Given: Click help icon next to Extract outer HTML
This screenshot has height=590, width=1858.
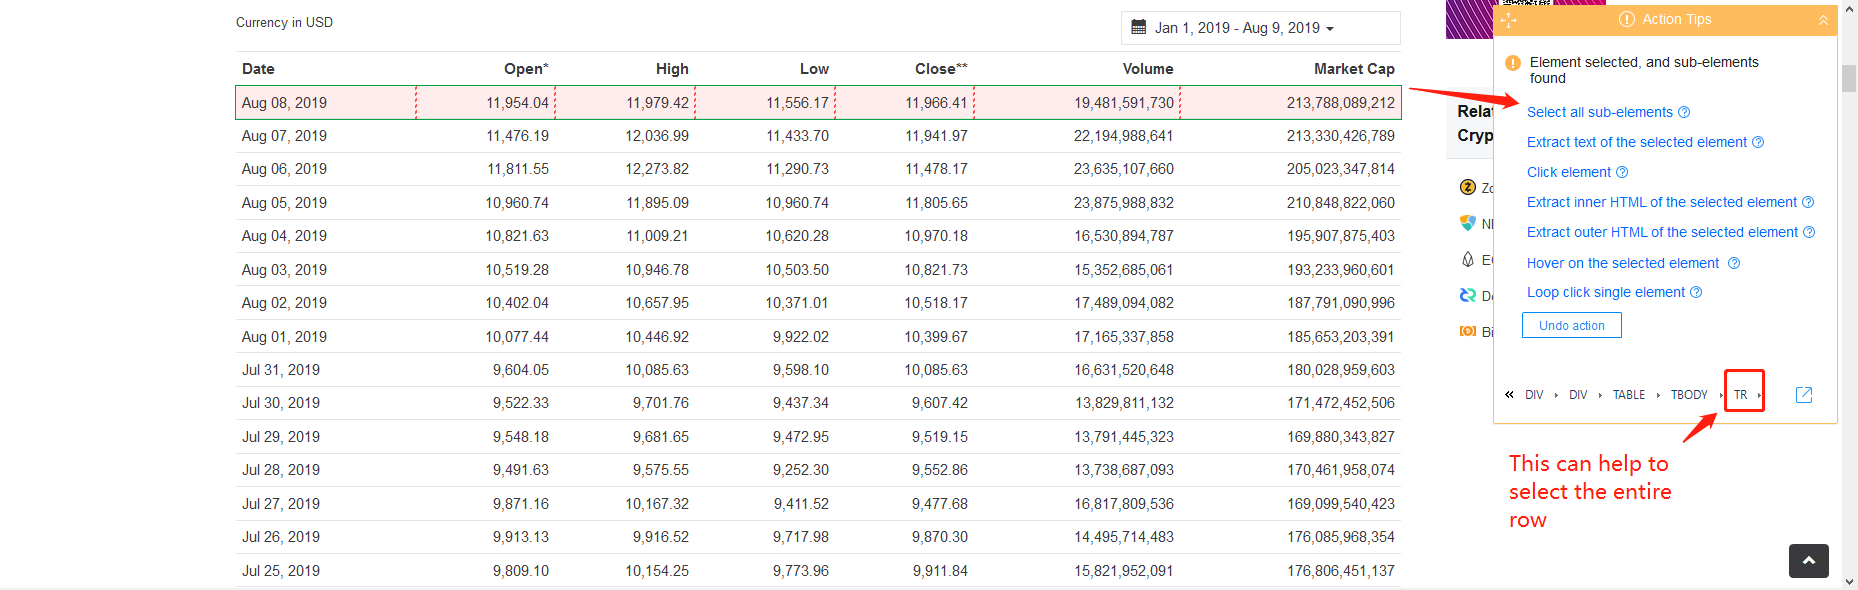Looking at the screenshot, I should [1809, 232].
